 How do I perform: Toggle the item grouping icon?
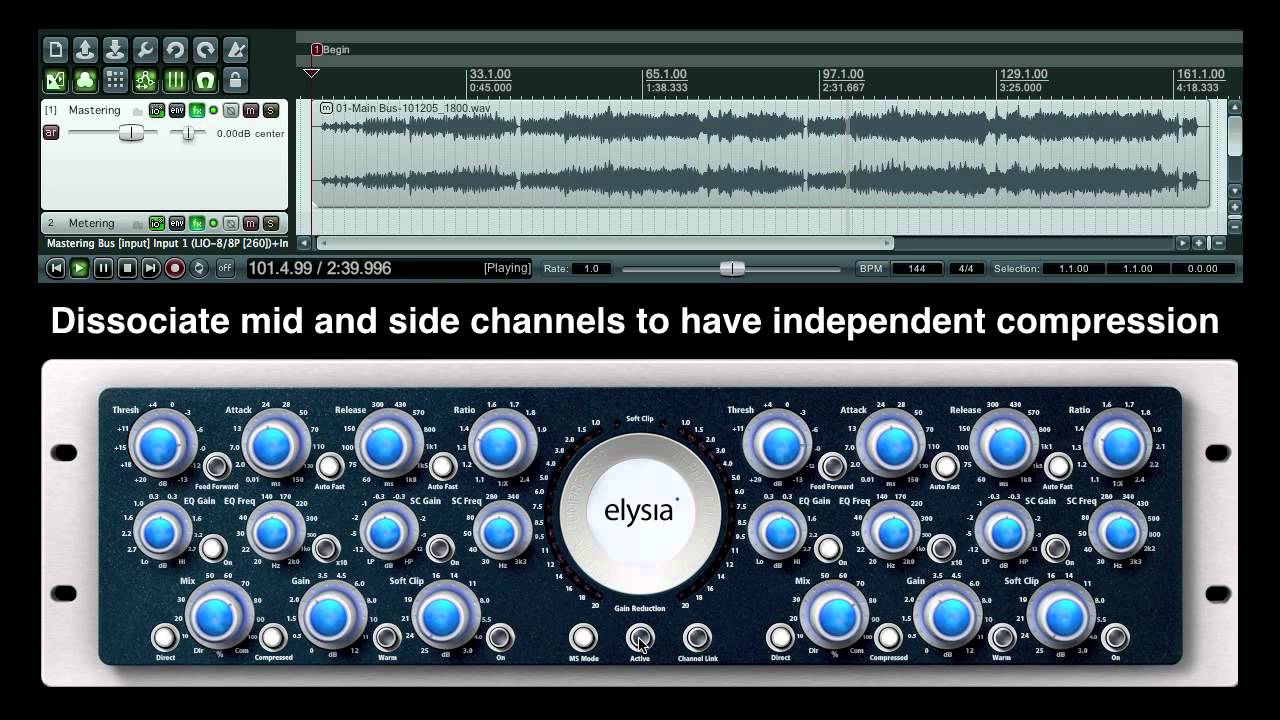tap(86, 80)
